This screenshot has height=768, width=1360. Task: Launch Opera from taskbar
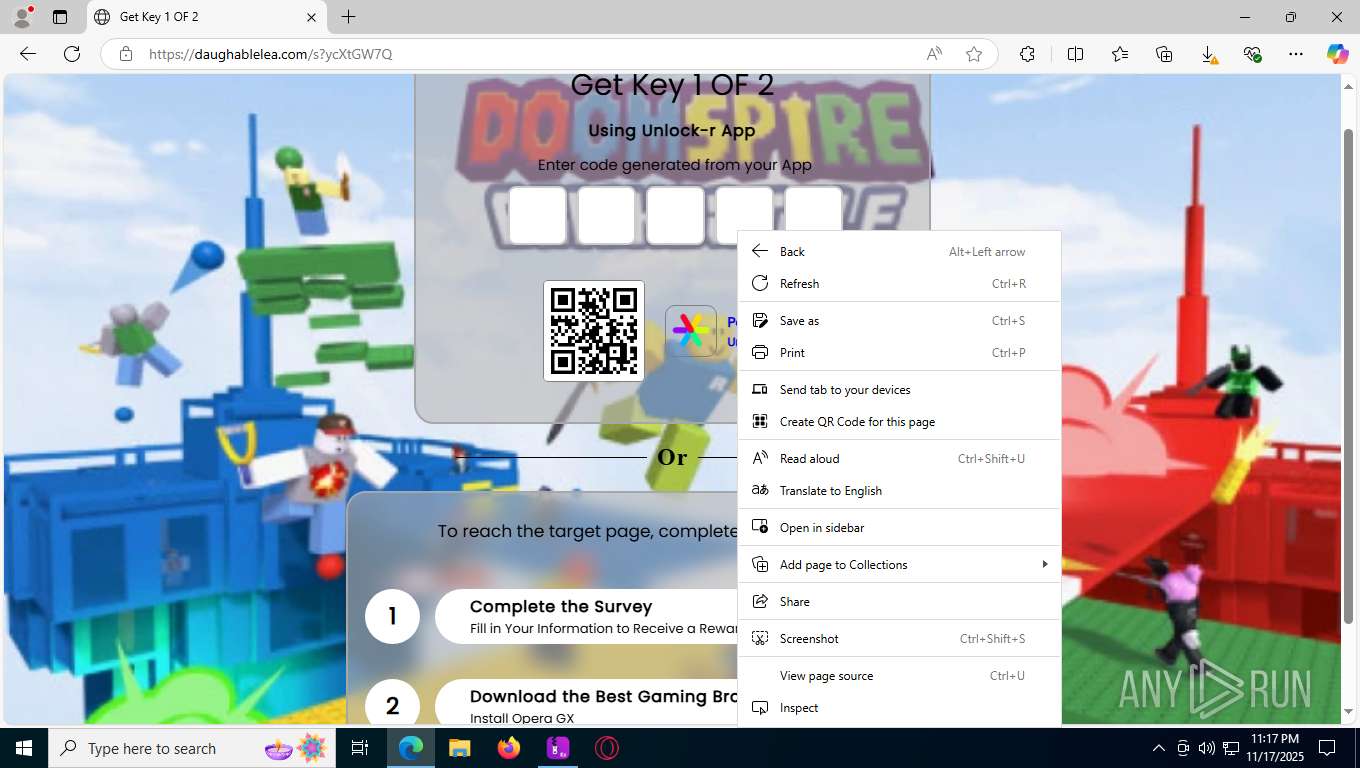pos(606,748)
